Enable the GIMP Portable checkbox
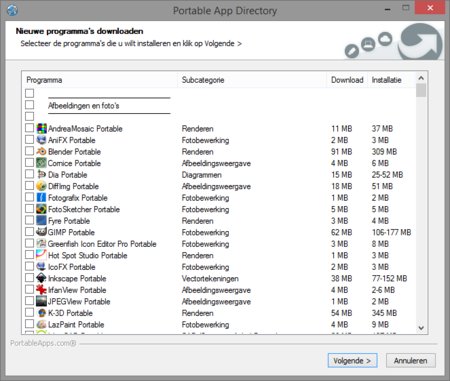 coord(30,232)
